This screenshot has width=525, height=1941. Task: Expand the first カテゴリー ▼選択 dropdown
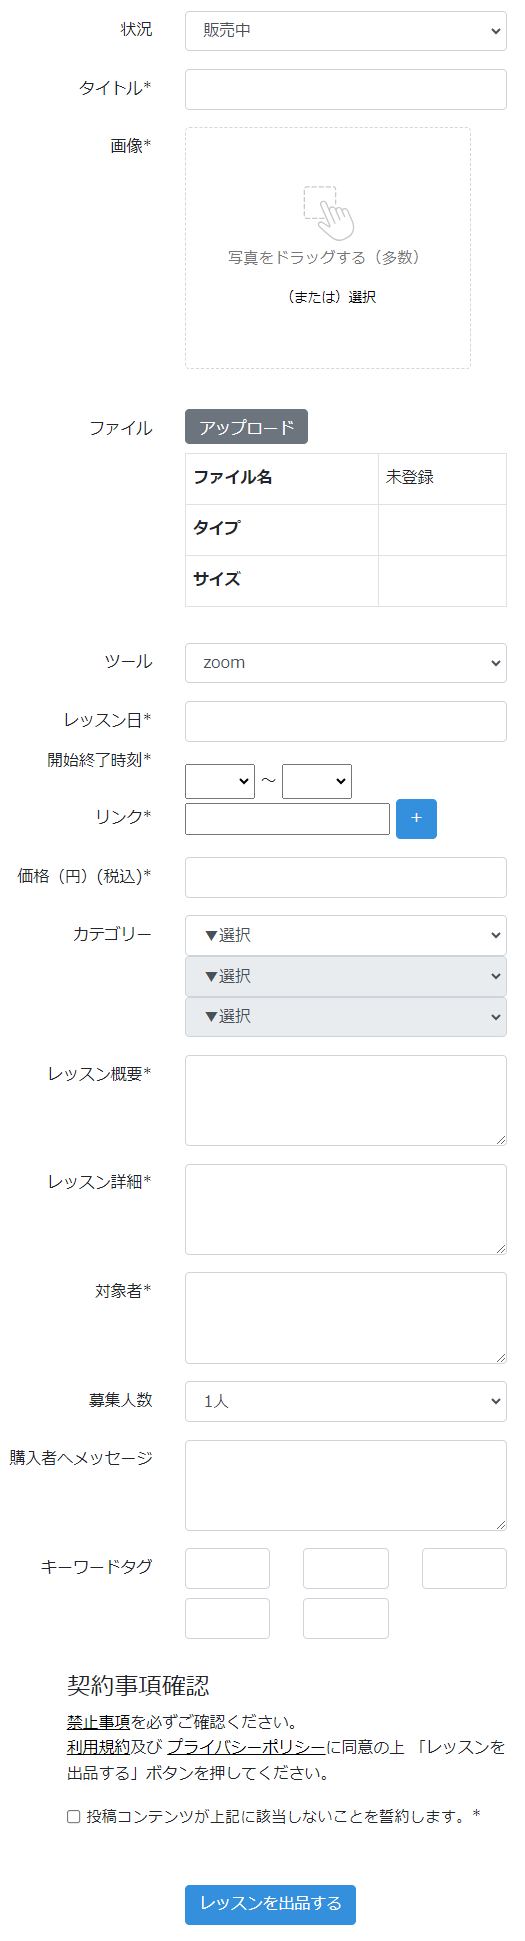click(x=346, y=936)
